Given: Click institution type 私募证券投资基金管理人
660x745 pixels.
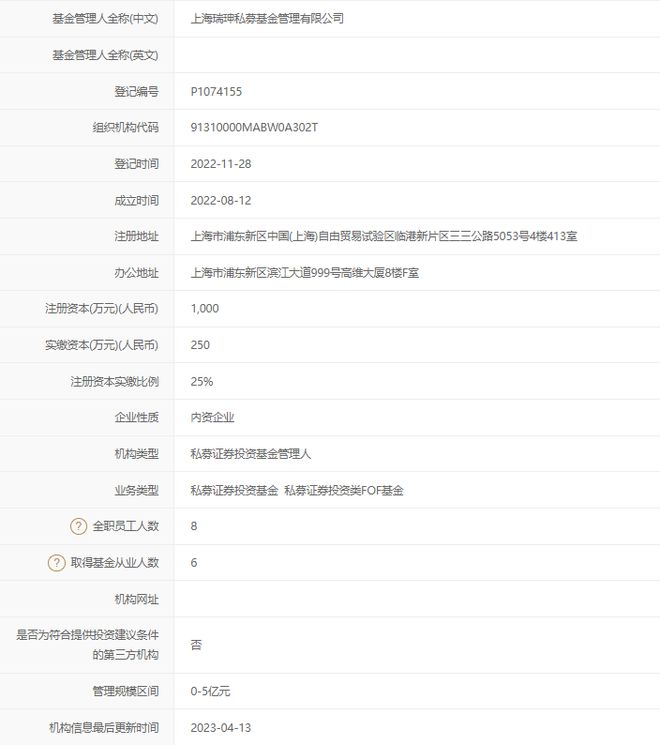Looking at the screenshot, I should [x=251, y=454].
